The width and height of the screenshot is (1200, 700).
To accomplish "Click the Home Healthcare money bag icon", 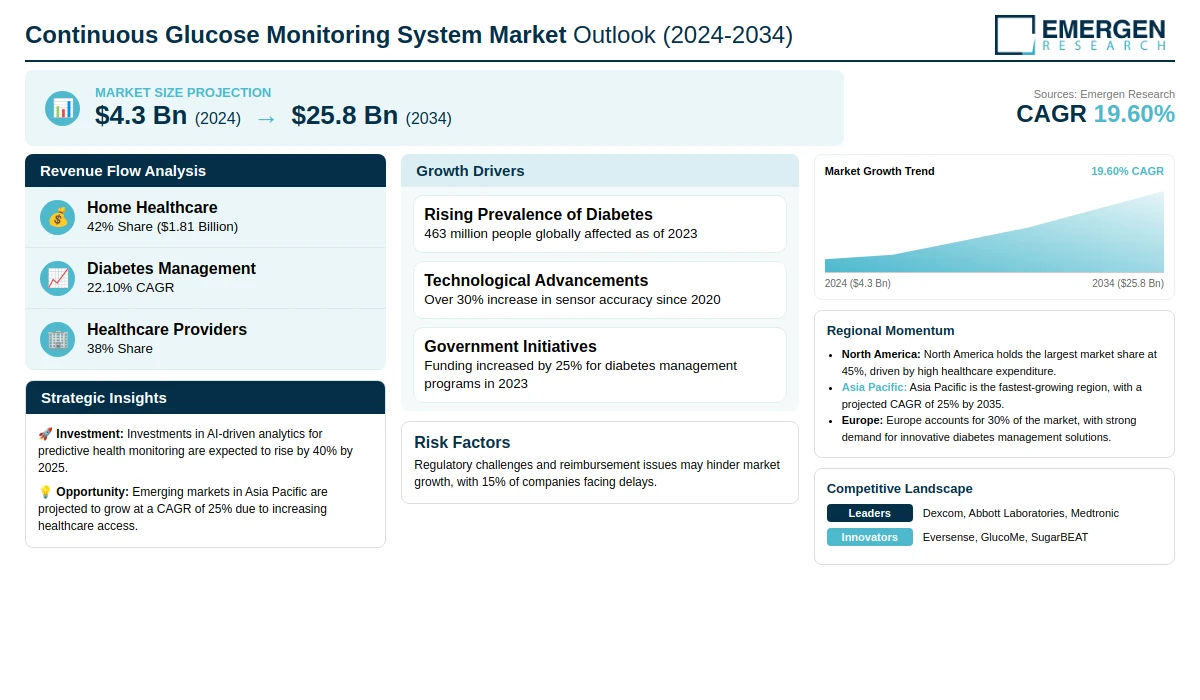I will click(58, 217).
